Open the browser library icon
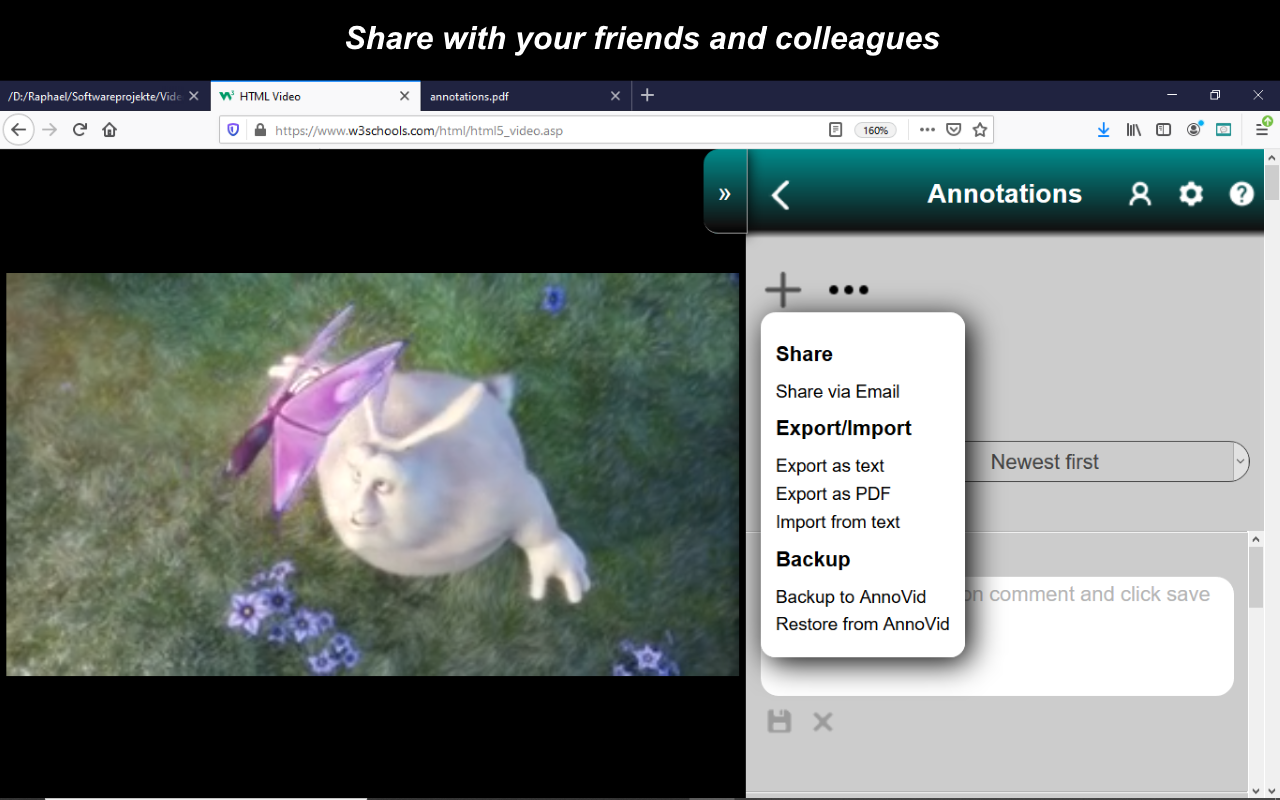This screenshot has width=1280, height=800. click(x=1134, y=130)
